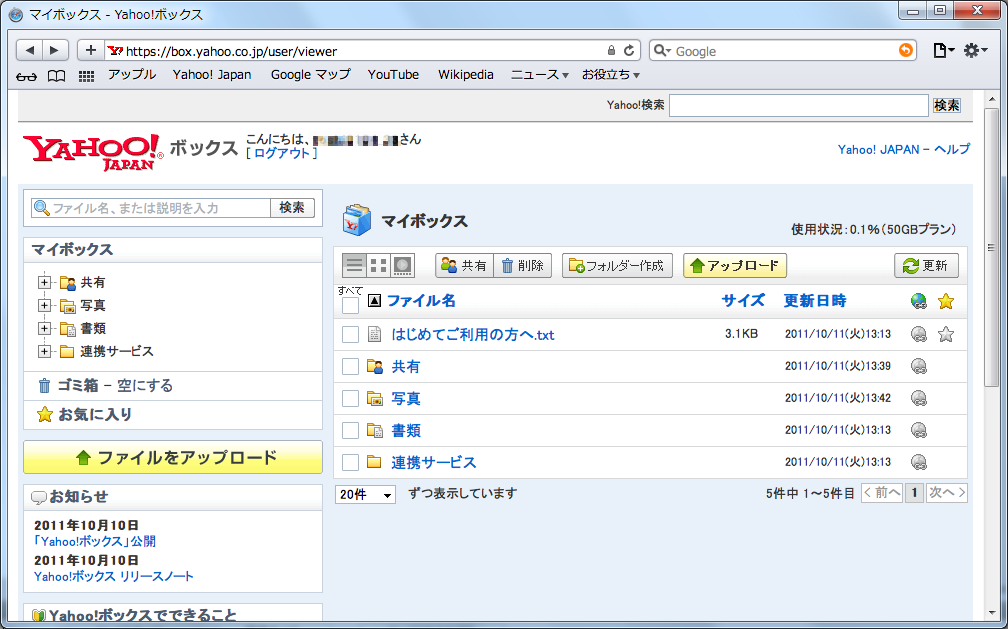
Task: Click share status icon for はじめてご利用の方へ.txt
Action: click(x=919, y=334)
